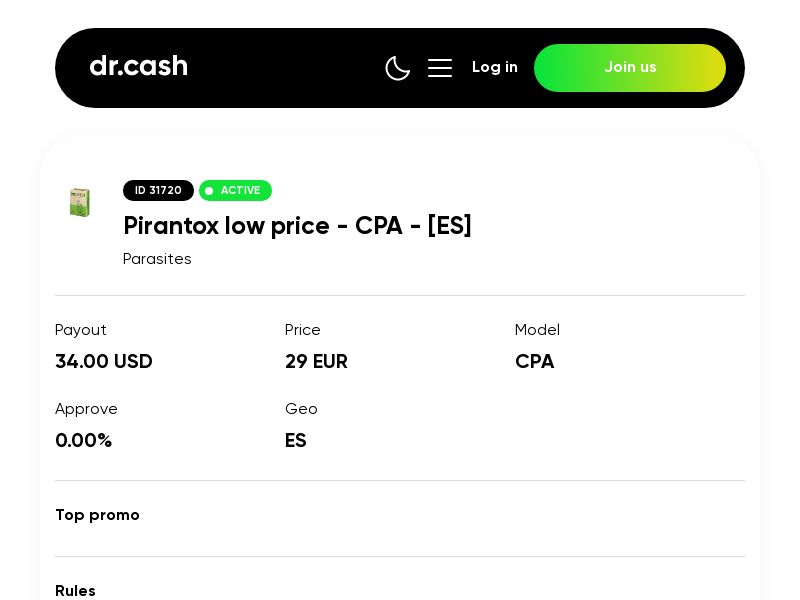Open the offer title Pirantox low price

[297, 226]
